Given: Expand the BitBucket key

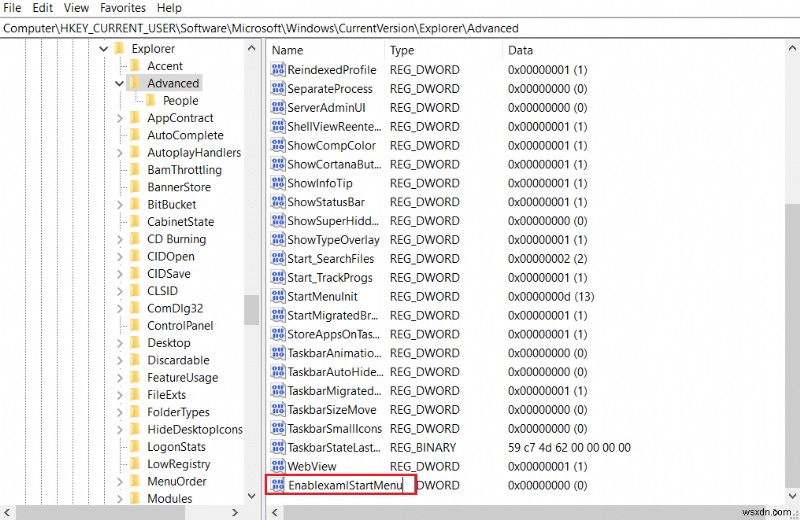Looking at the screenshot, I should pos(119,205).
